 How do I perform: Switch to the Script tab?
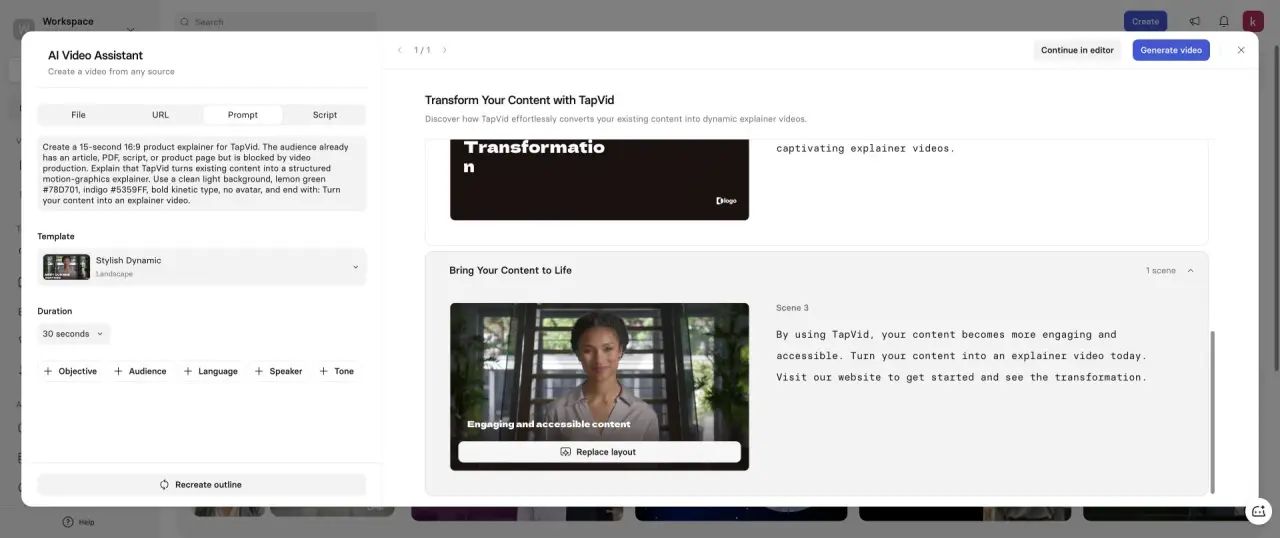pos(325,115)
